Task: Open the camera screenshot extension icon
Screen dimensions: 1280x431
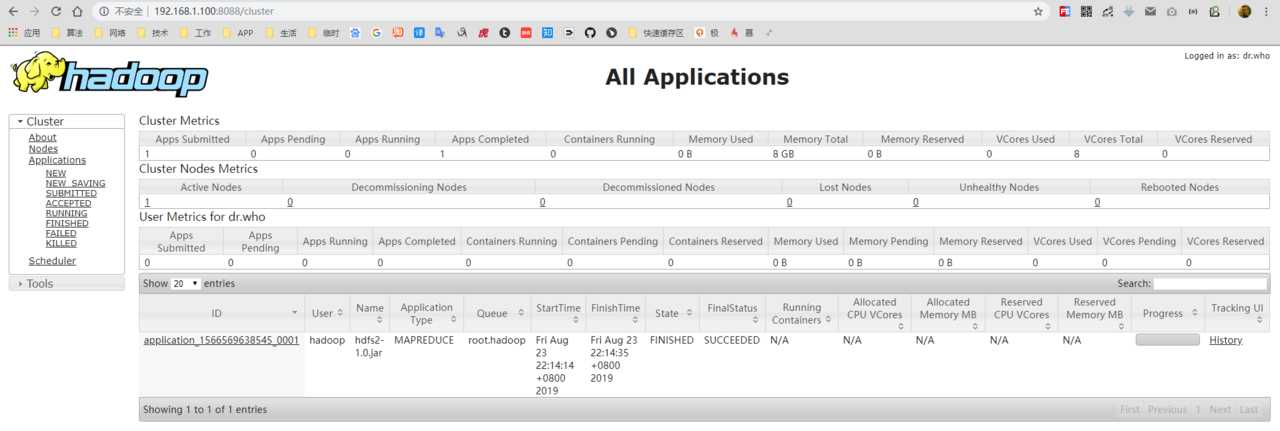Action: (x=1171, y=11)
